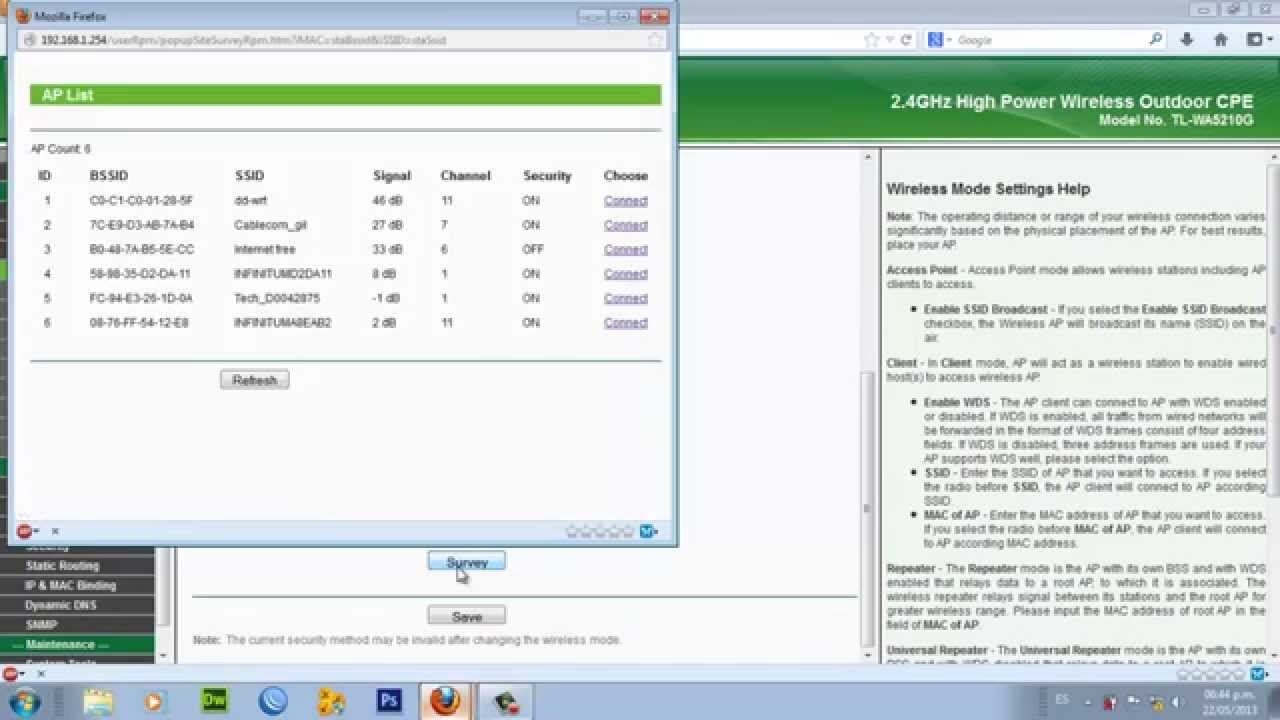Reload the page in main Firefox window
The image size is (1280, 720).
point(906,40)
